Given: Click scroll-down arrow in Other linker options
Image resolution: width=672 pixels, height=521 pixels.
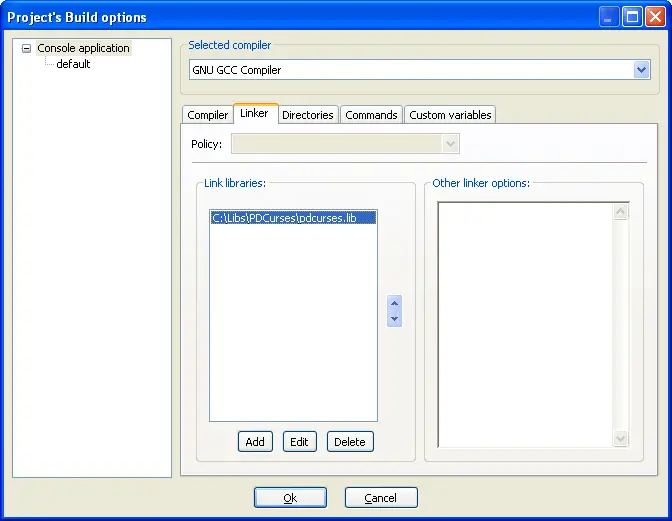Looking at the screenshot, I should tap(620, 438).
